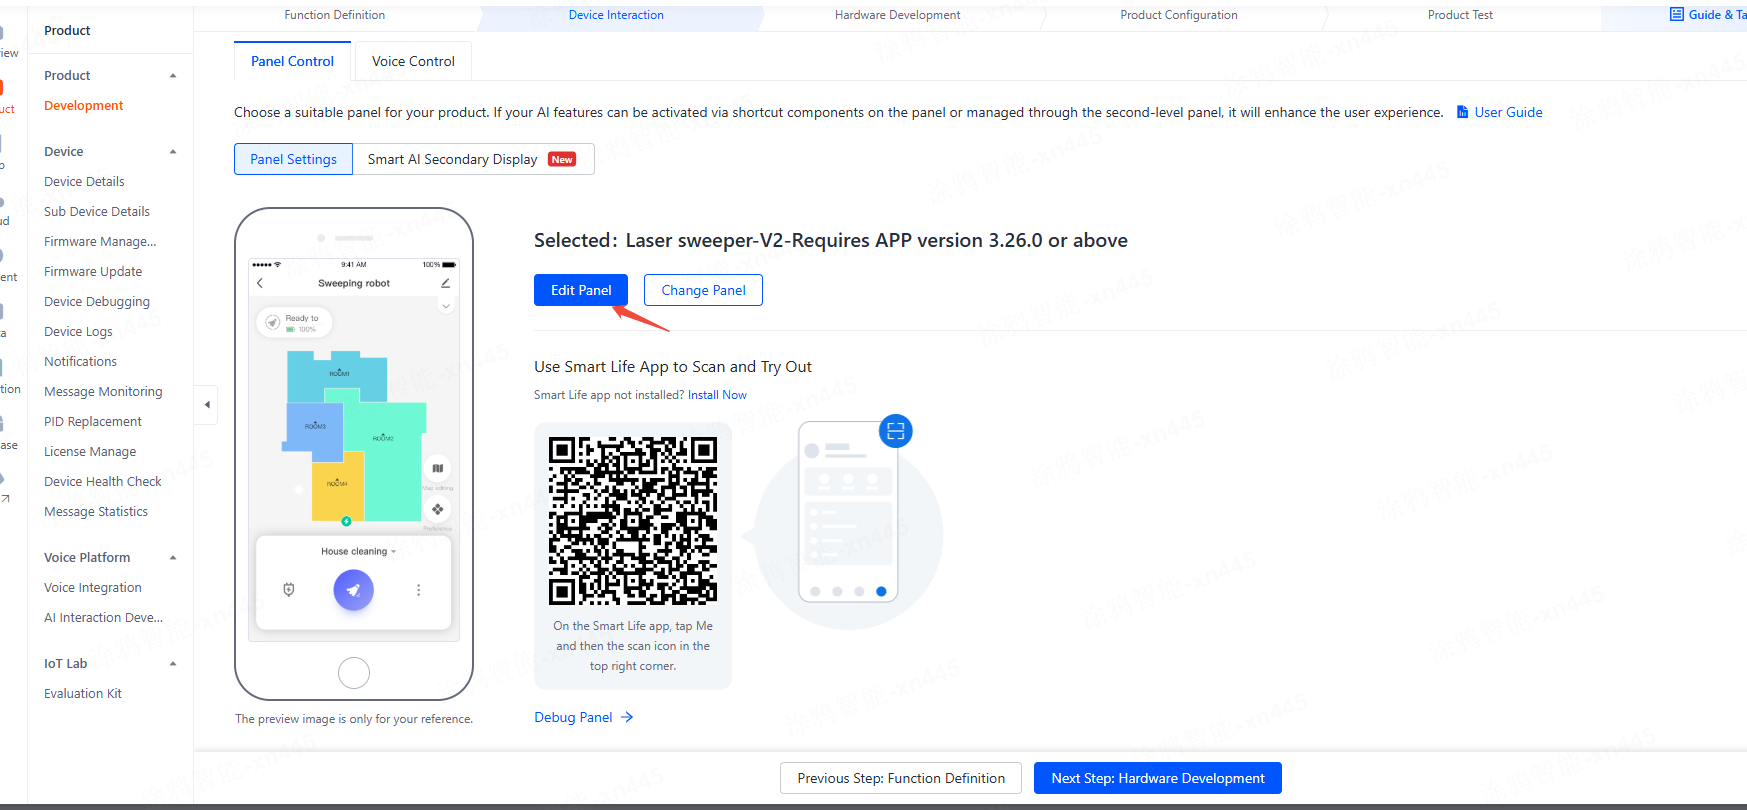Click the edit pencil icon in phone preview
The width and height of the screenshot is (1747, 810).
(x=446, y=283)
